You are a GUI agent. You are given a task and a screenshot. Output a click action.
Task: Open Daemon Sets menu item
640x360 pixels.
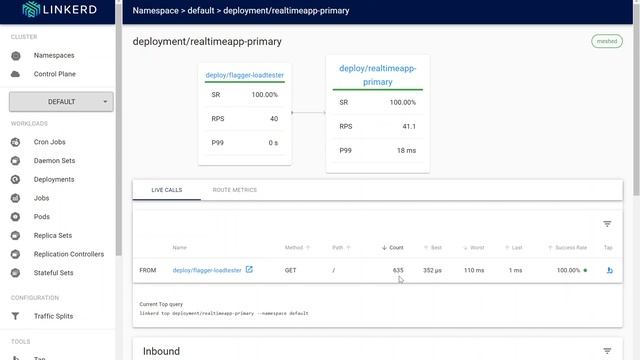coord(54,161)
